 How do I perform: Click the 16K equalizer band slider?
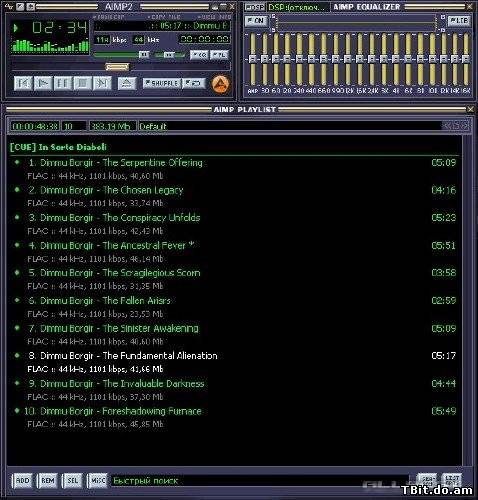tap(466, 59)
